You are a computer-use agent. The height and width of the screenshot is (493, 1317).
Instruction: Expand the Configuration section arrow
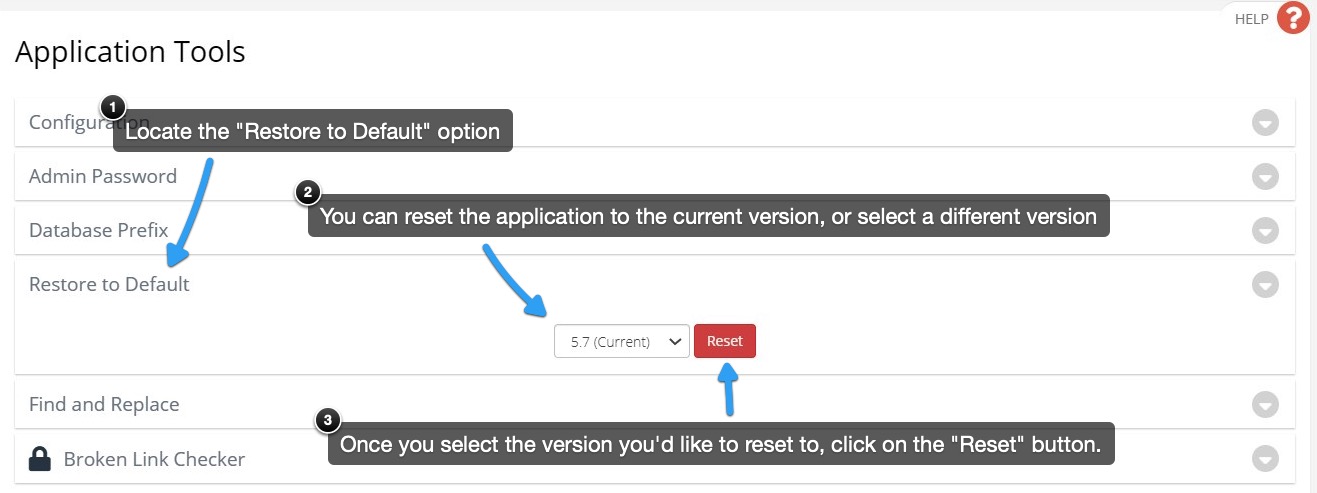point(1266,123)
